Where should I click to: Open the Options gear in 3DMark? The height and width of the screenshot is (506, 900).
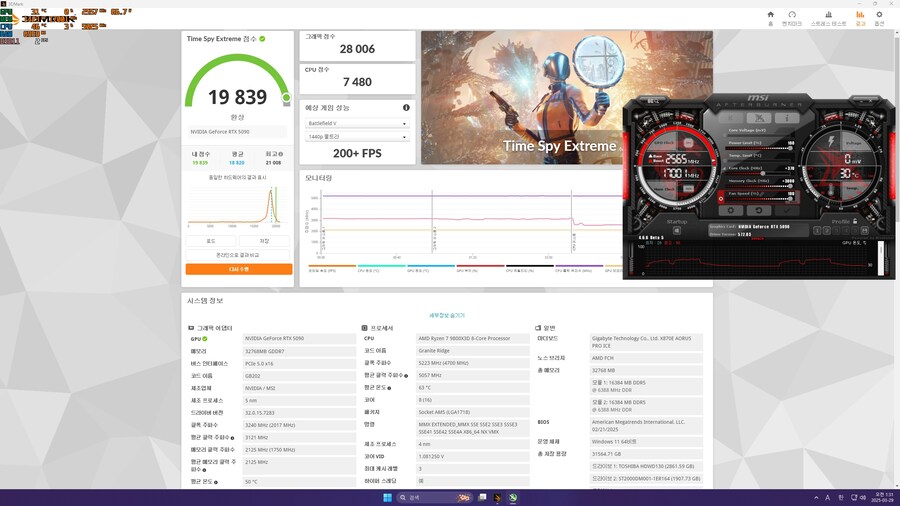[x=879, y=17]
